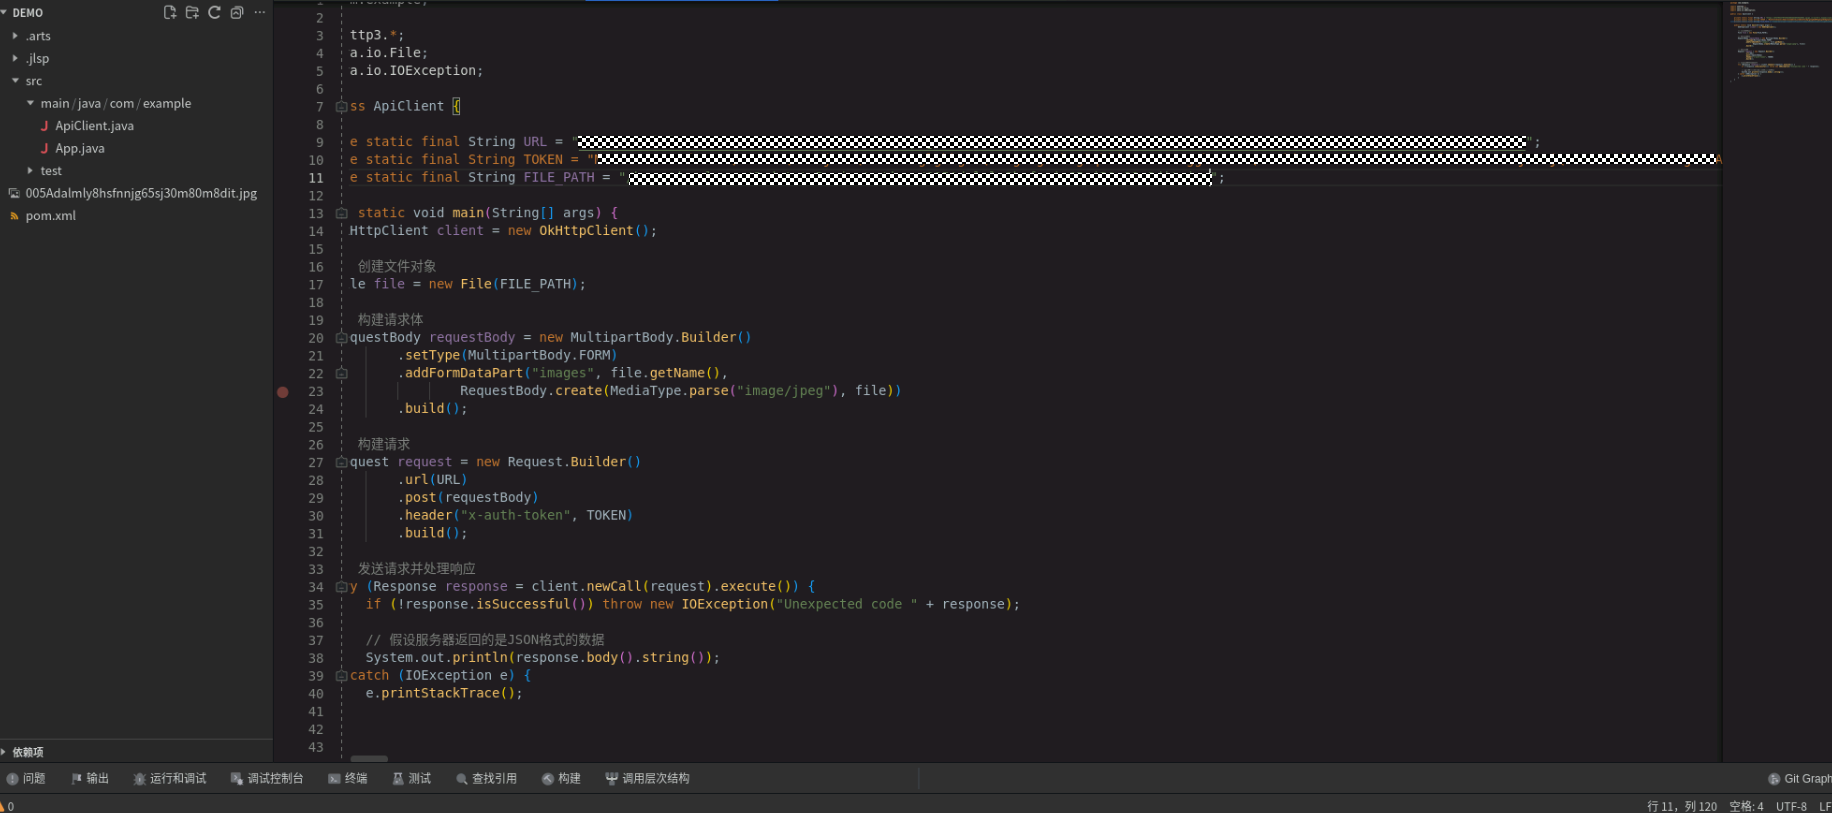1832x813 pixels.
Task: Click the printStackTrace call on line 40
Action: 440,694
